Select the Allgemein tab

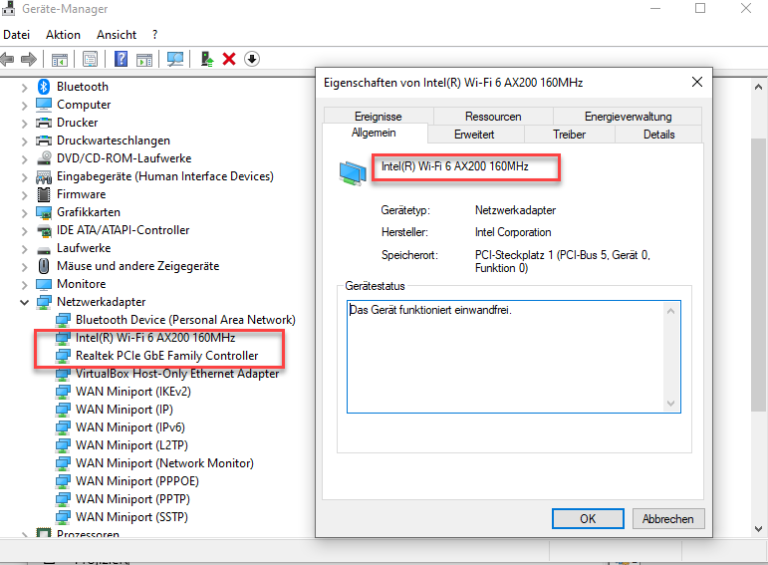[374, 133]
